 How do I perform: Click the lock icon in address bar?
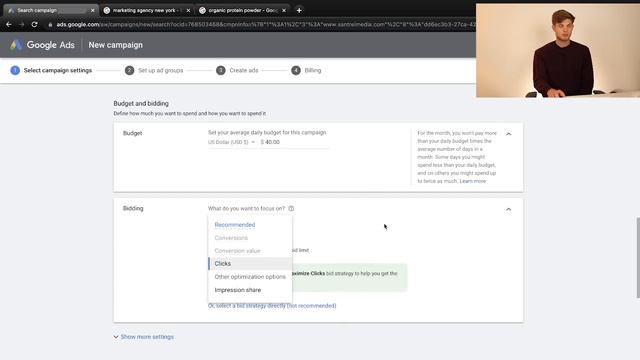coord(50,25)
